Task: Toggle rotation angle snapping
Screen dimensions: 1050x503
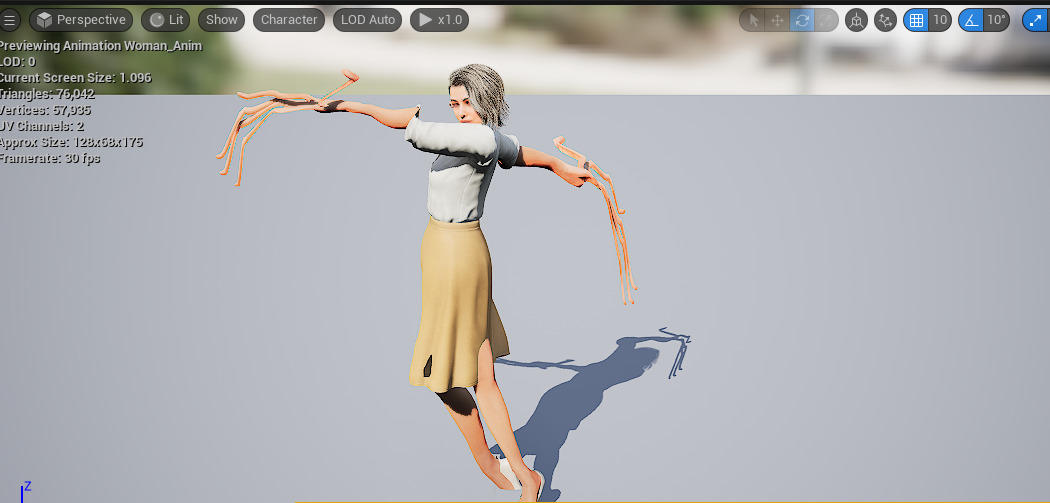Action: [x=971, y=20]
